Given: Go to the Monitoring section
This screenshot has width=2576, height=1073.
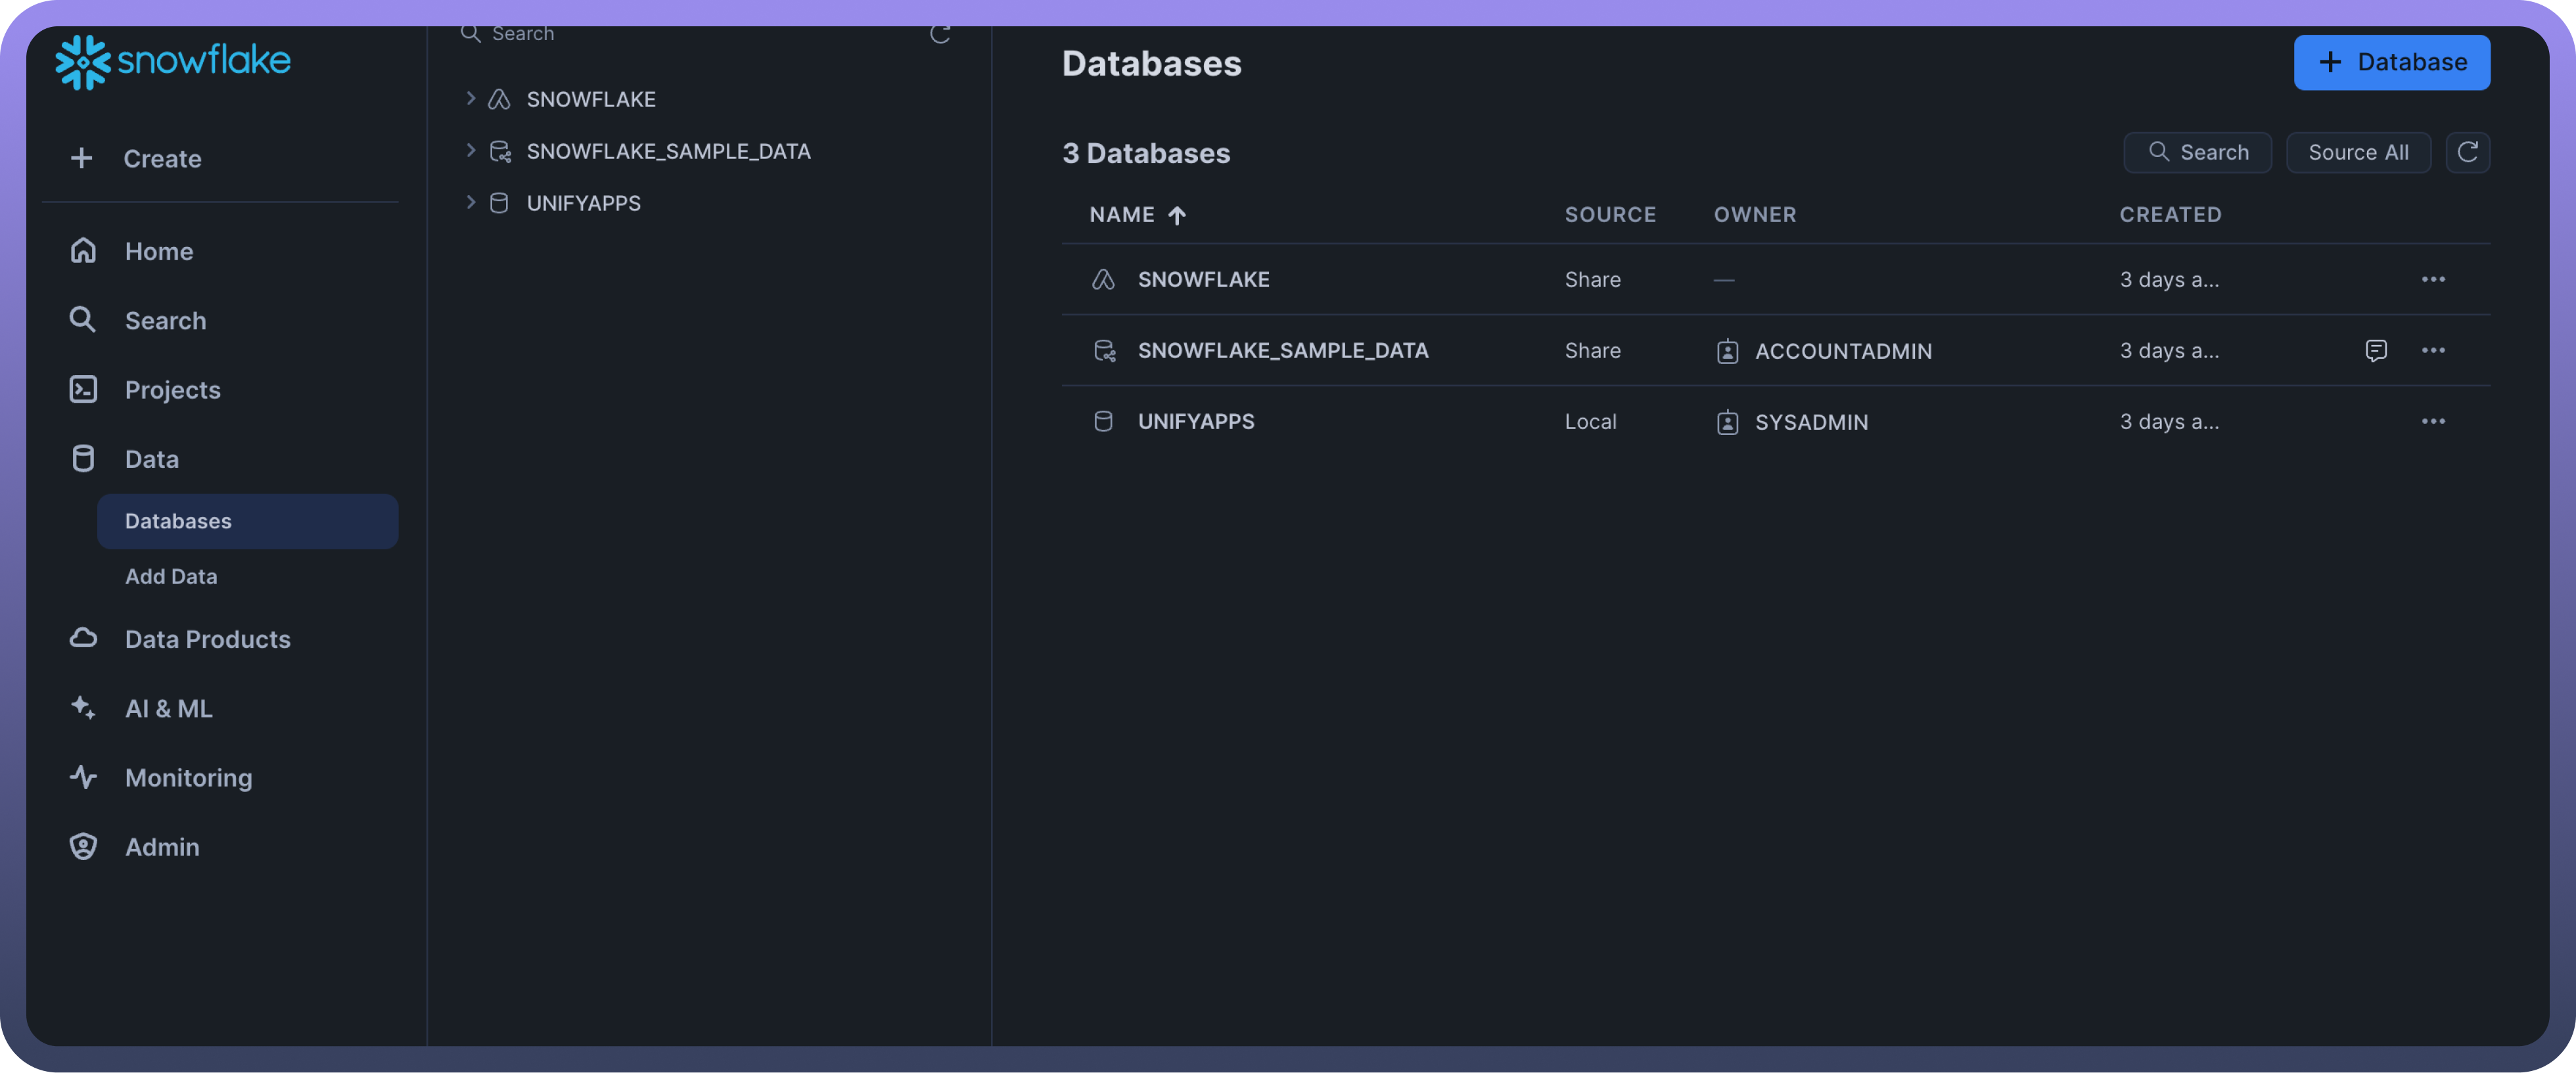Looking at the screenshot, I should (x=188, y=777).
